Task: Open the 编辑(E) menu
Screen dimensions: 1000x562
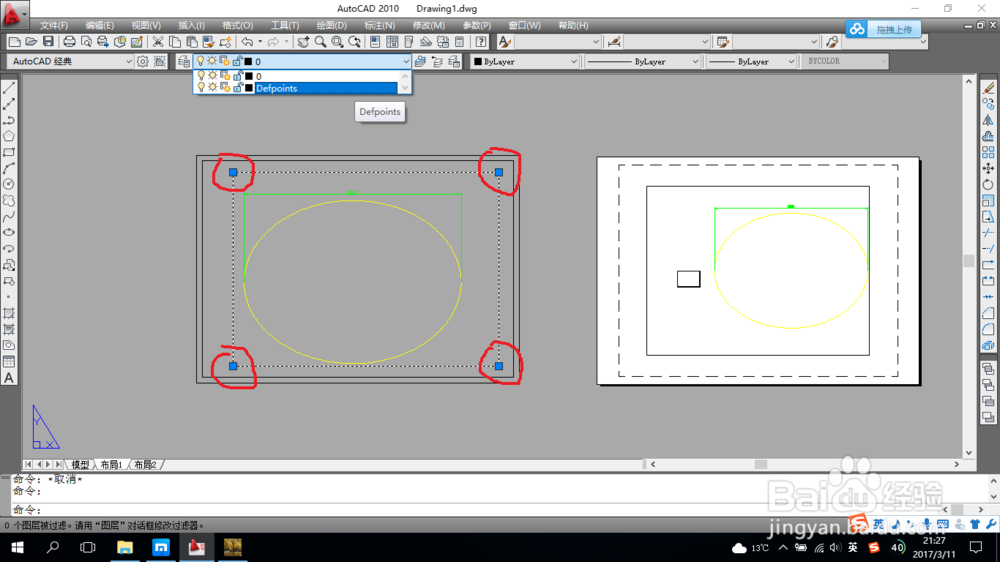Action: pos(99,26)
